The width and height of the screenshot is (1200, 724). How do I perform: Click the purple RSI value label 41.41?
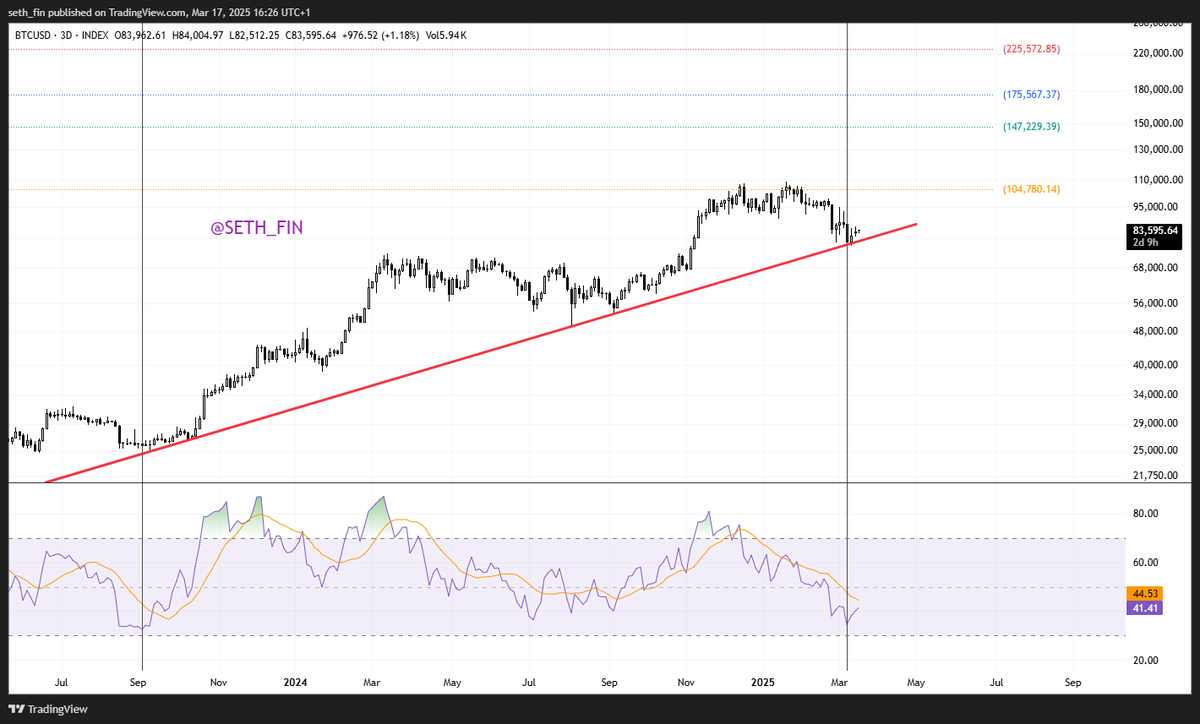pos(1146,607)
